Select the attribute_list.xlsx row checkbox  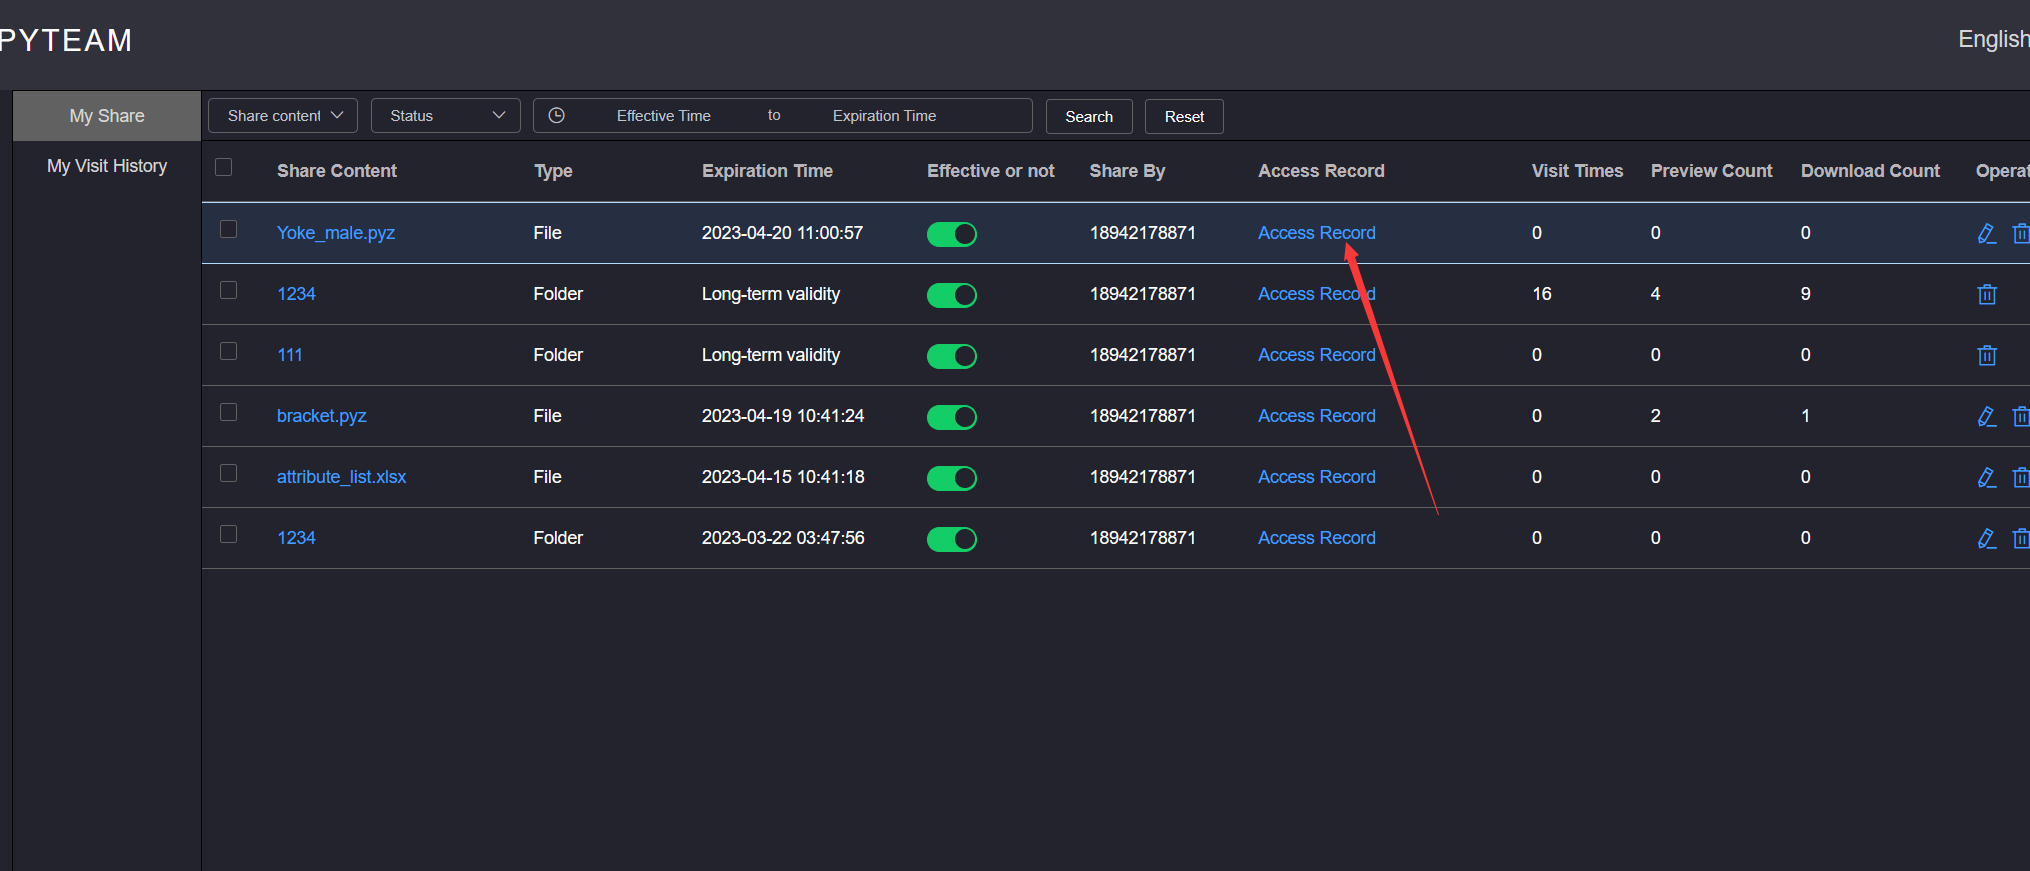click(229, 473)
